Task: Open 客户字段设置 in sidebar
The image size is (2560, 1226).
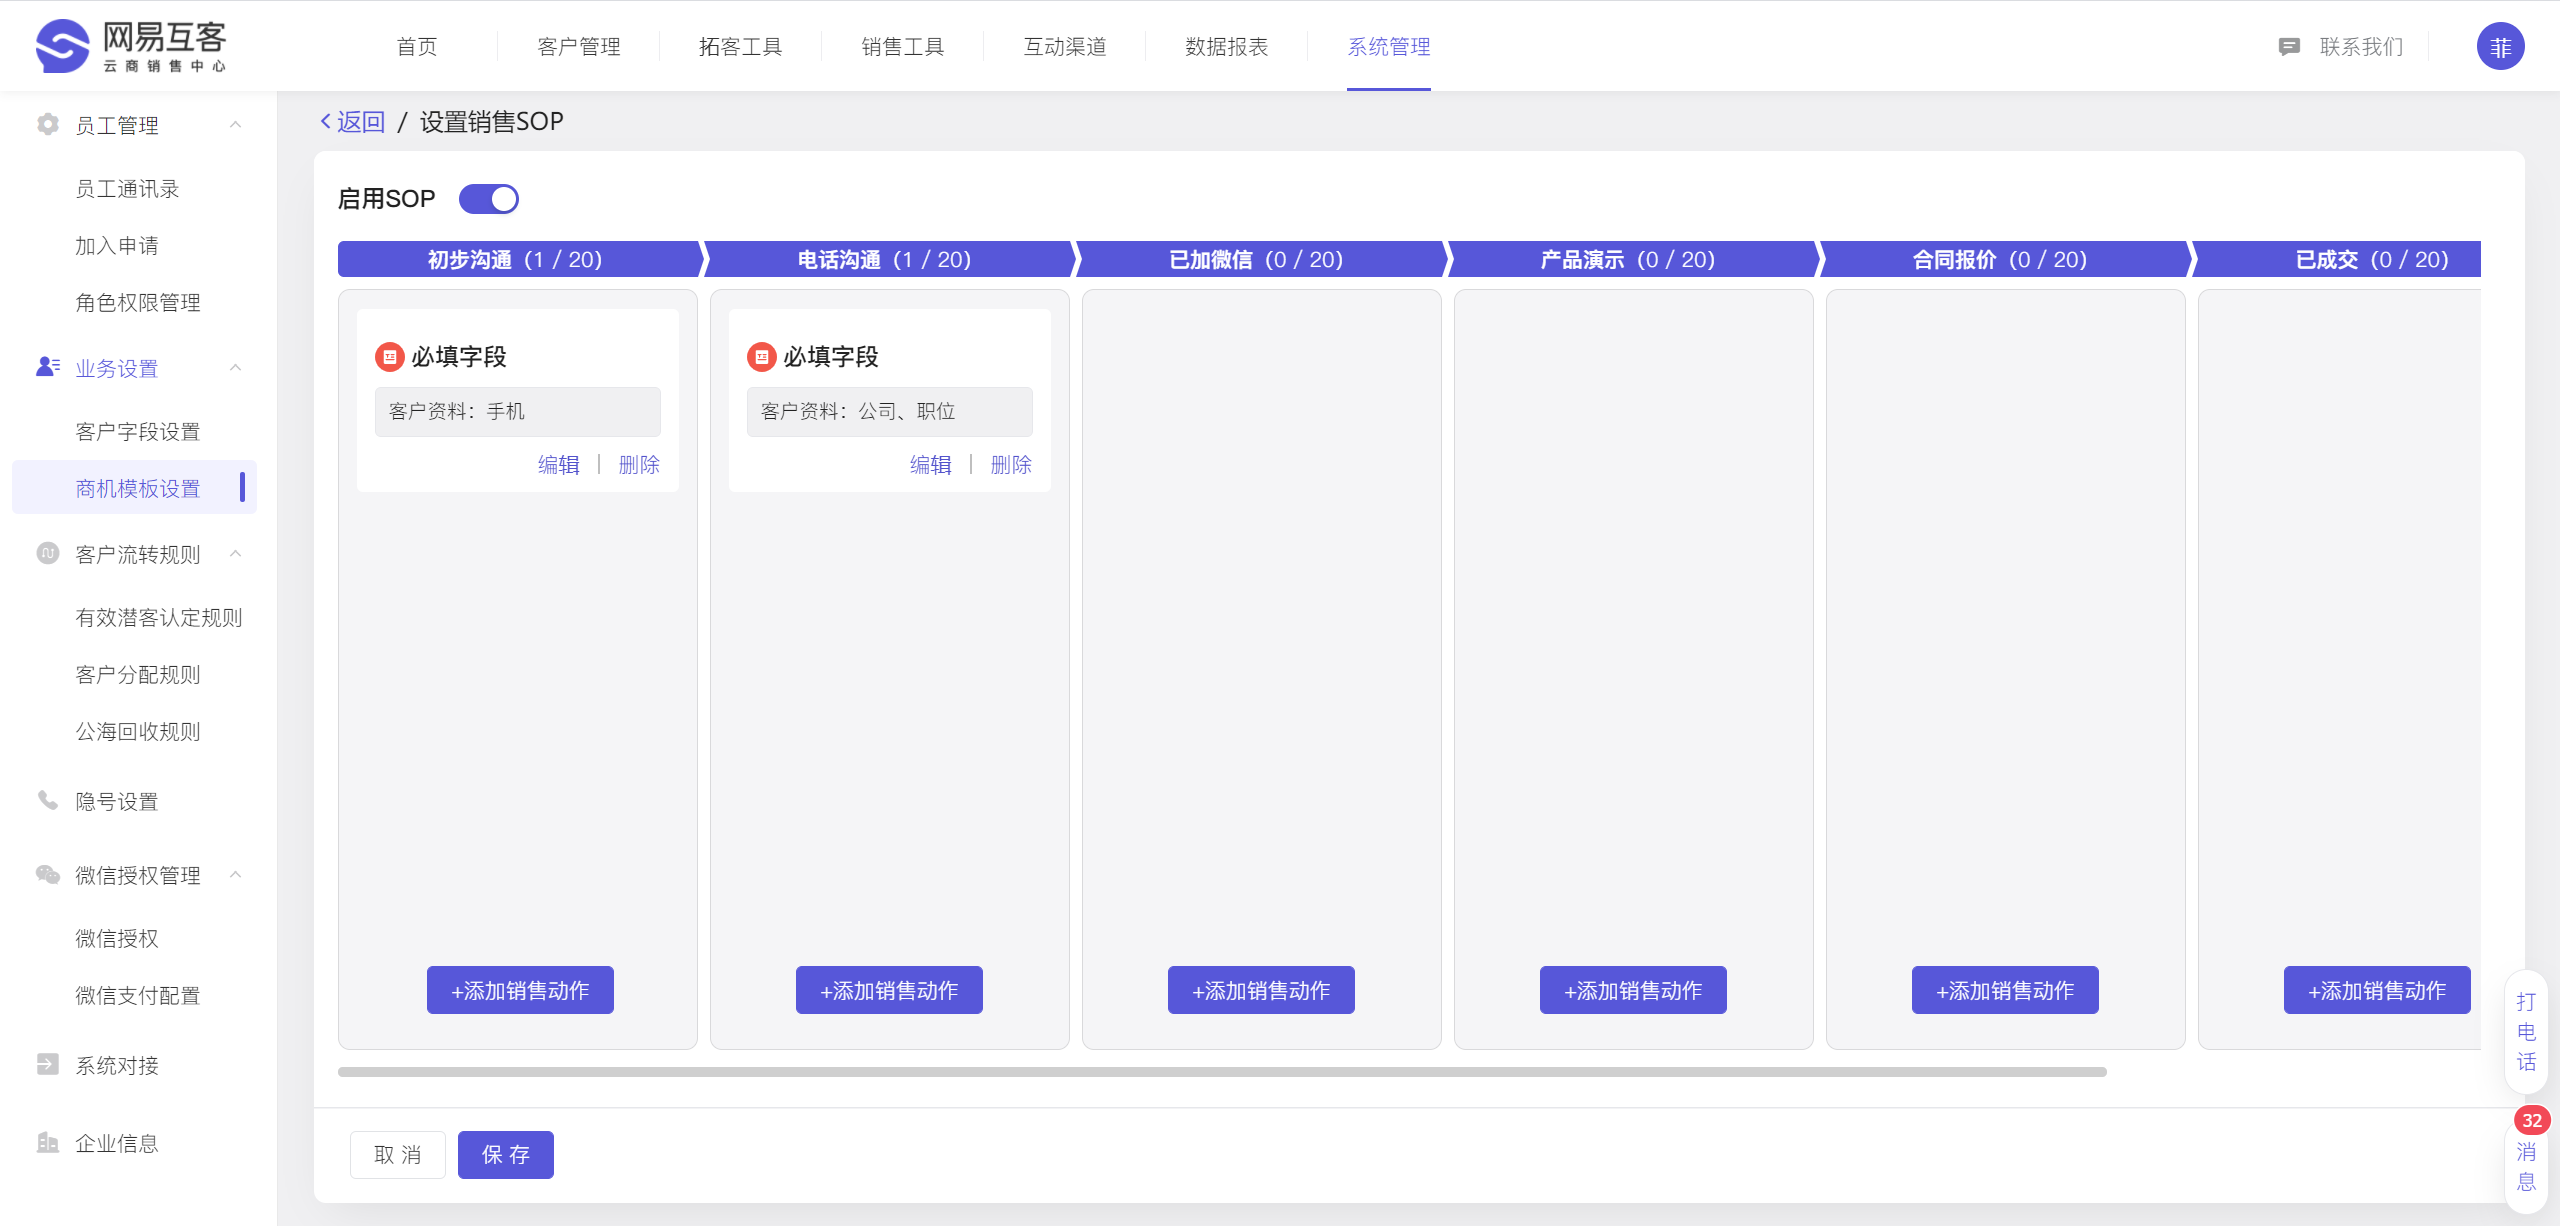Action: point(138,432)
